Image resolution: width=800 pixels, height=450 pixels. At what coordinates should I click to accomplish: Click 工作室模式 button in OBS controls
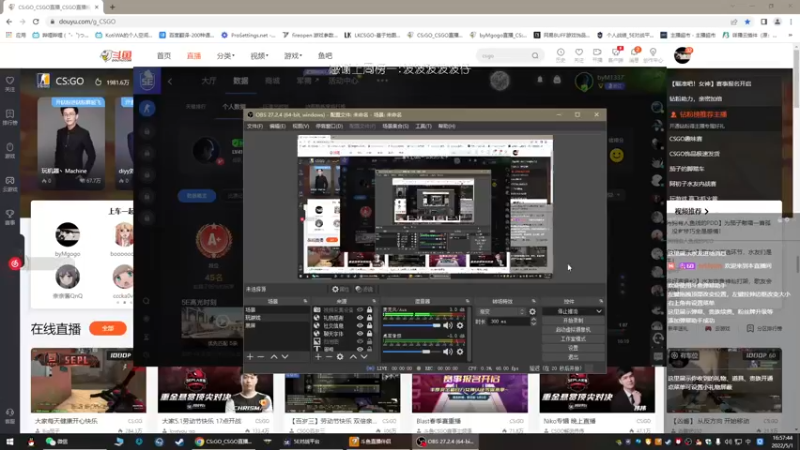[x=573, y=339]
